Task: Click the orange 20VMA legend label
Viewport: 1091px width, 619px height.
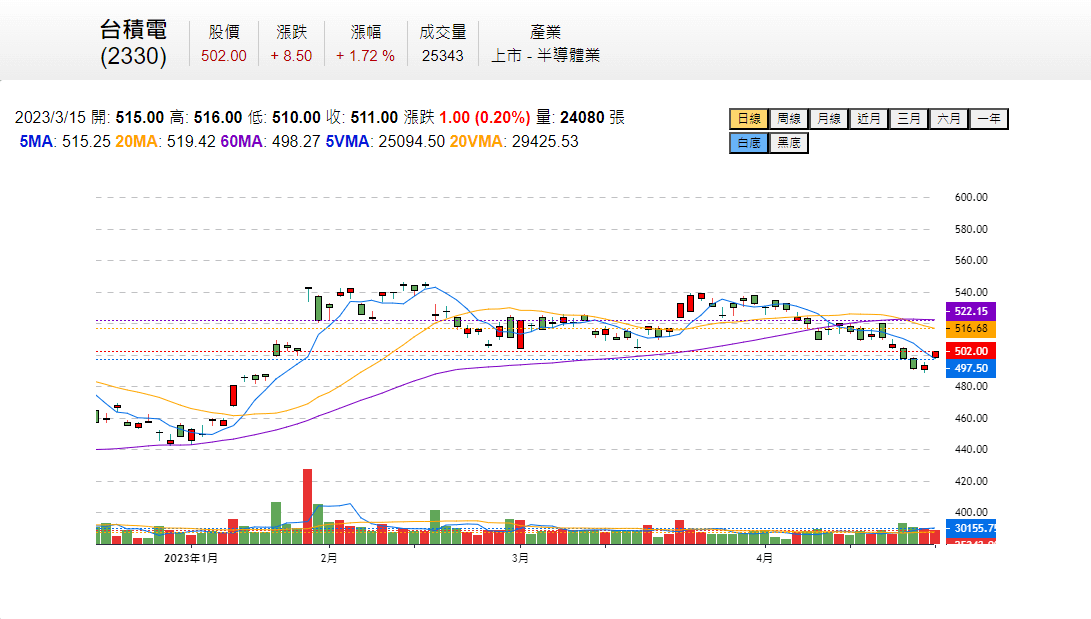Action: [x=476, y=142]
